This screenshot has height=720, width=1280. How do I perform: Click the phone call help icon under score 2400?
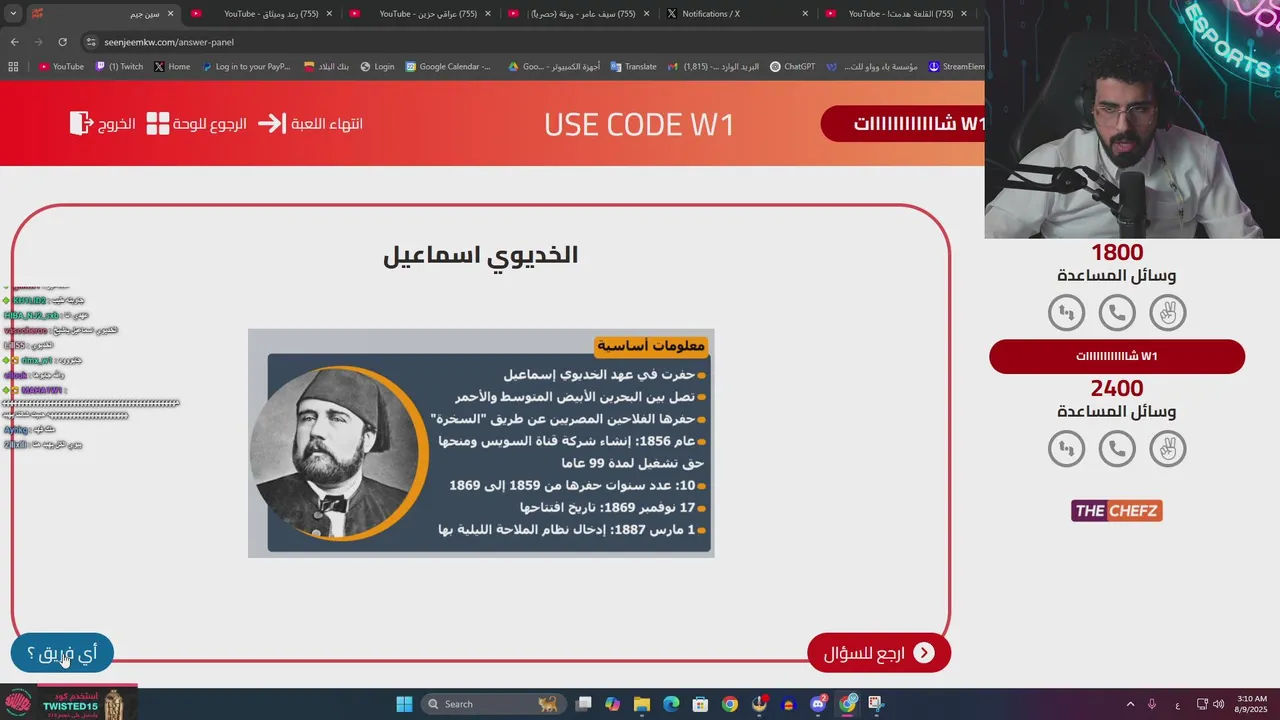pos(1117,449)
